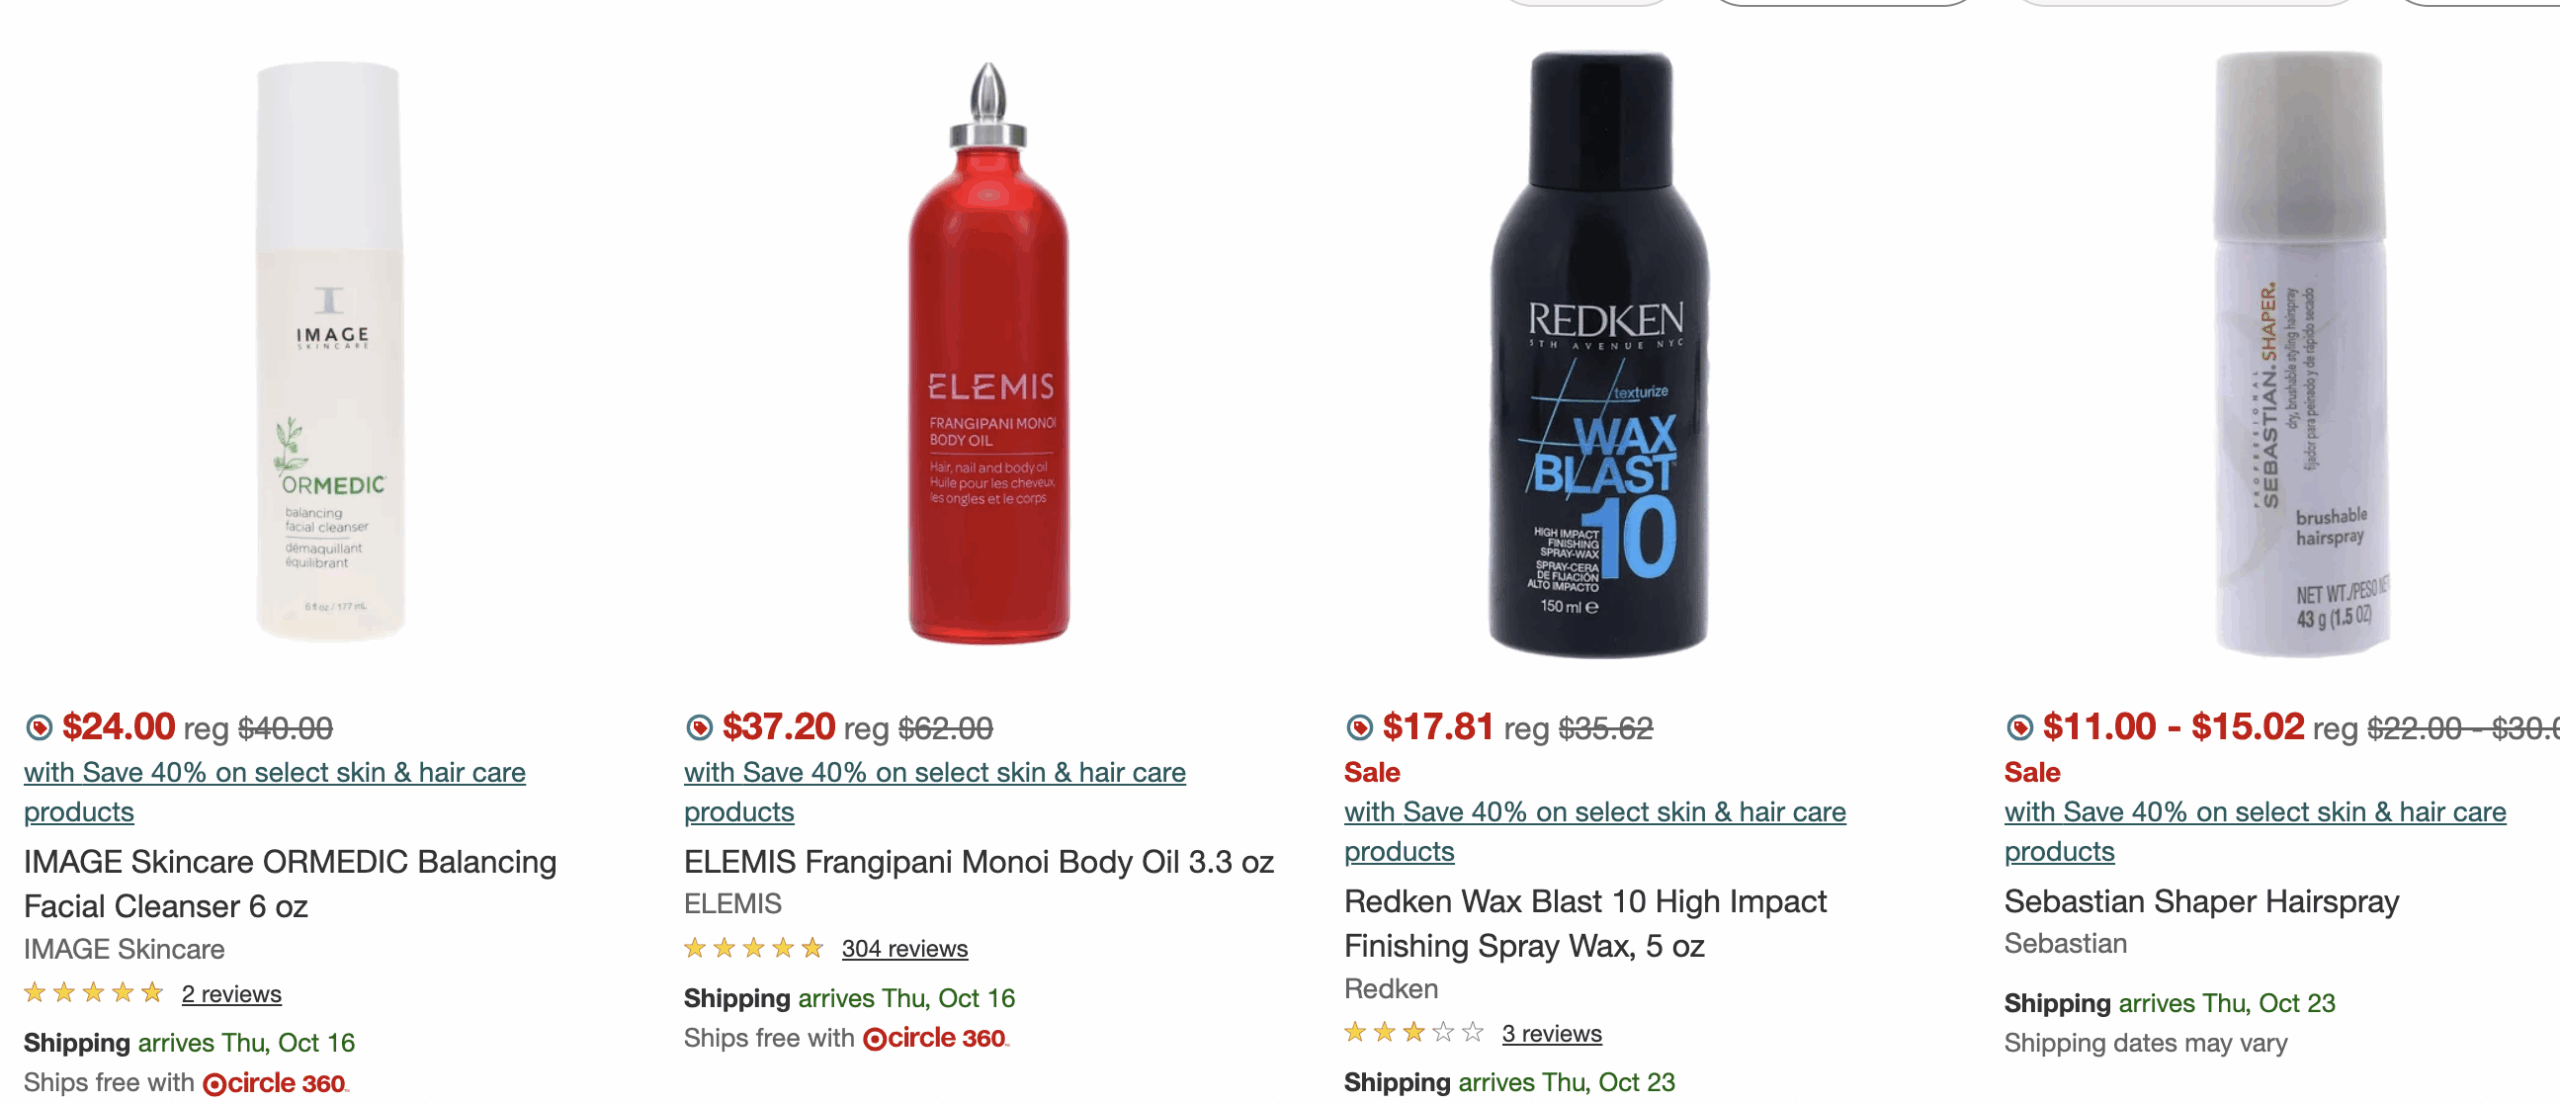The width and height of the screenshot is (2560, 1103).
Task: Follow the Save 40% promo link under $24.00
Action: point(274,773)
